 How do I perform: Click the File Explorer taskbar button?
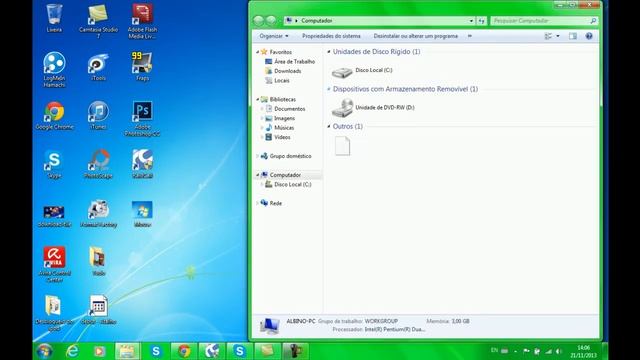coord(127,351)
